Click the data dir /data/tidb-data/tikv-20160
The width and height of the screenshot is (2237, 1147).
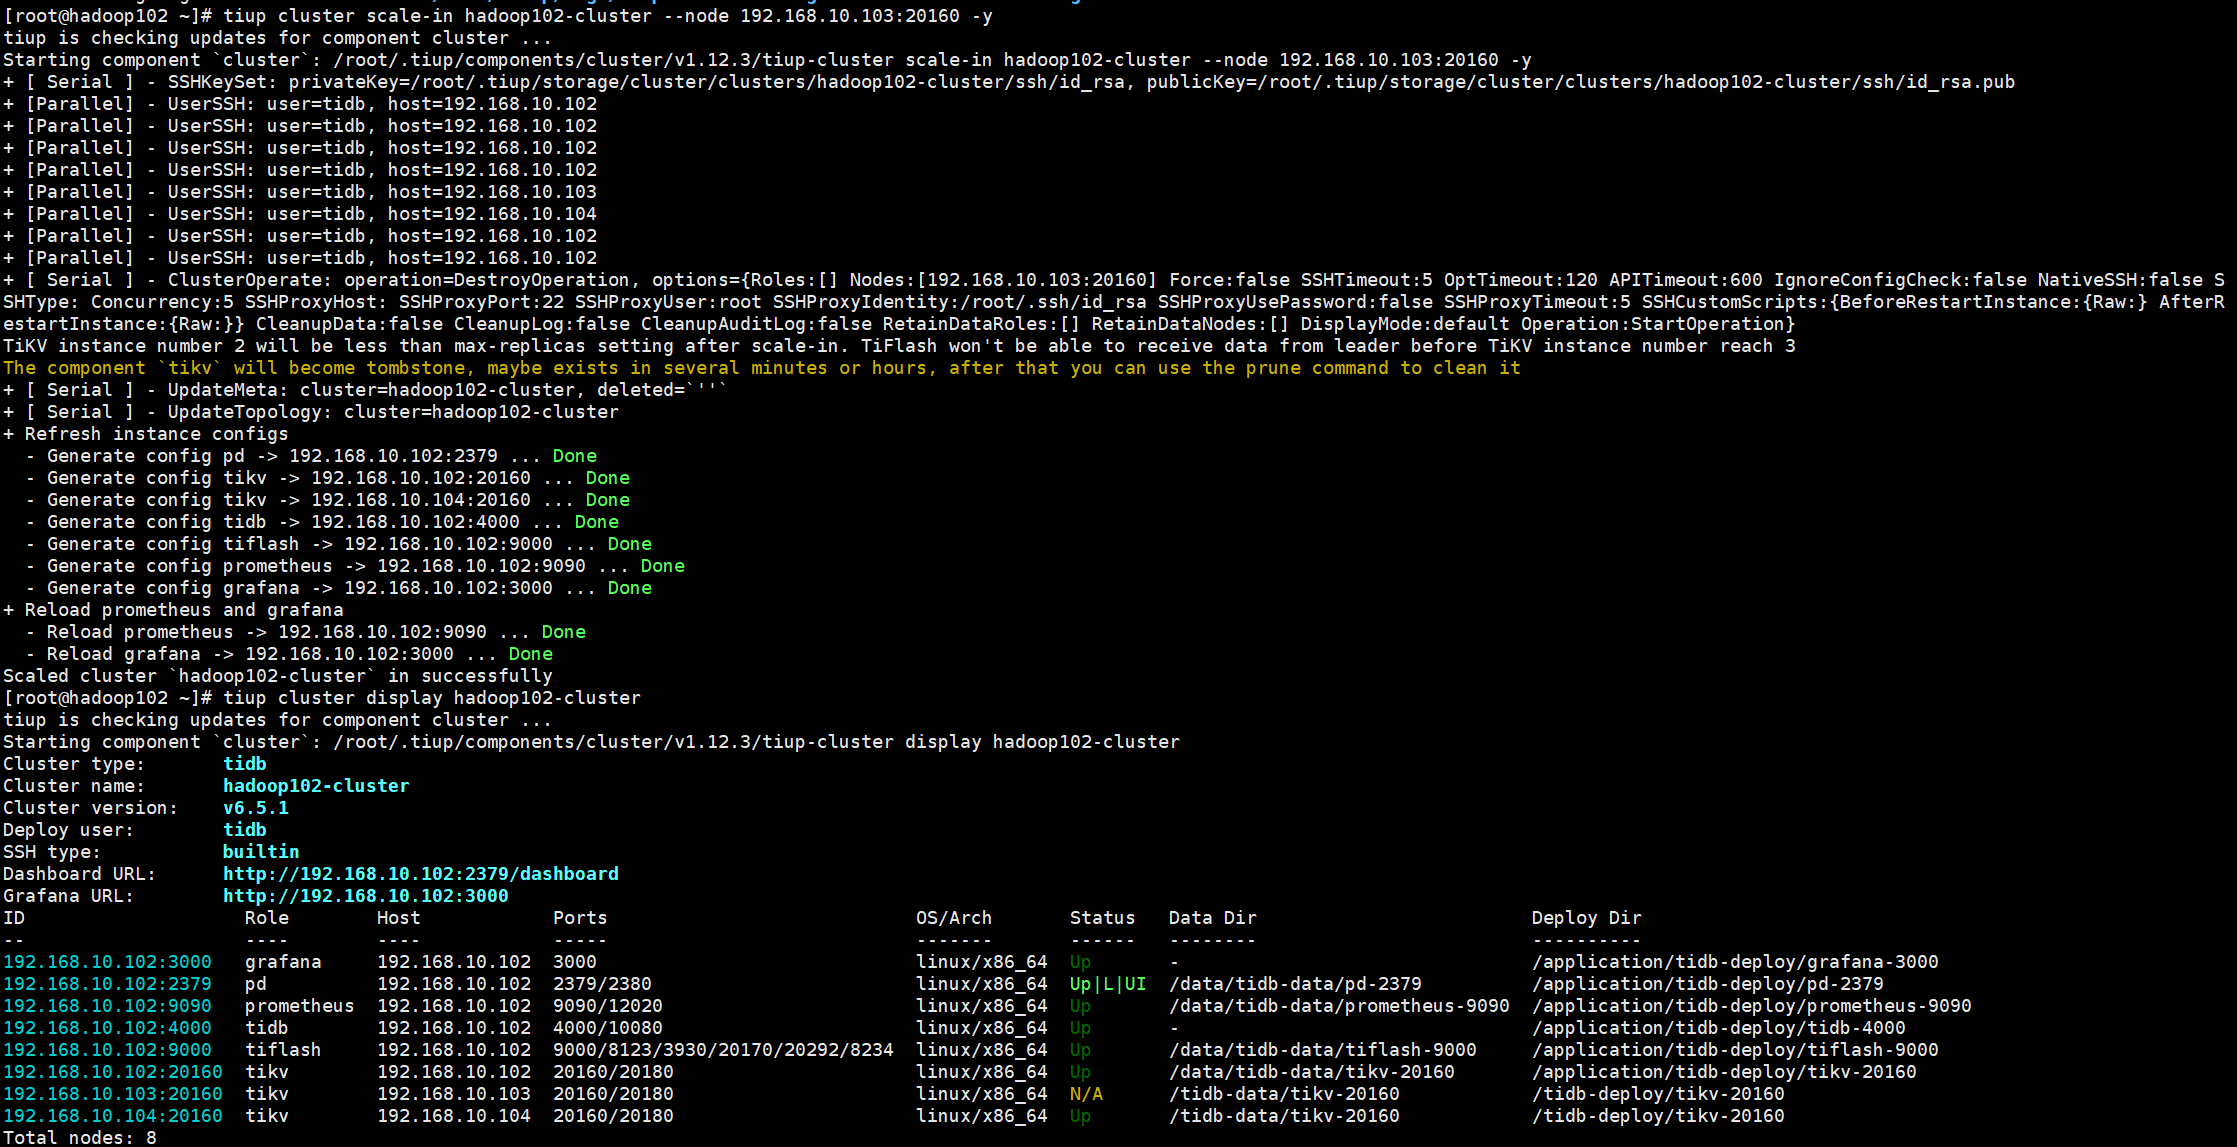pyautogui.click(x=1311, y=1072)
